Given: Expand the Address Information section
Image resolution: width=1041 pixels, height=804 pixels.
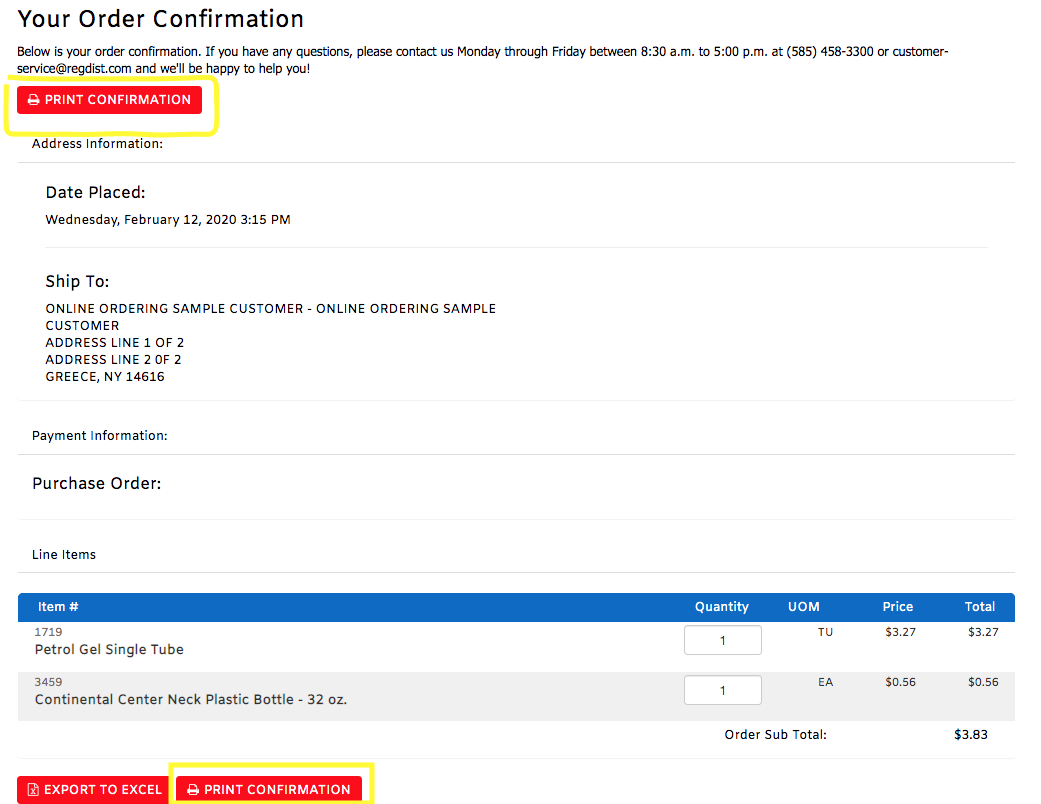Looking at the screenshot, I should (97, 143).
